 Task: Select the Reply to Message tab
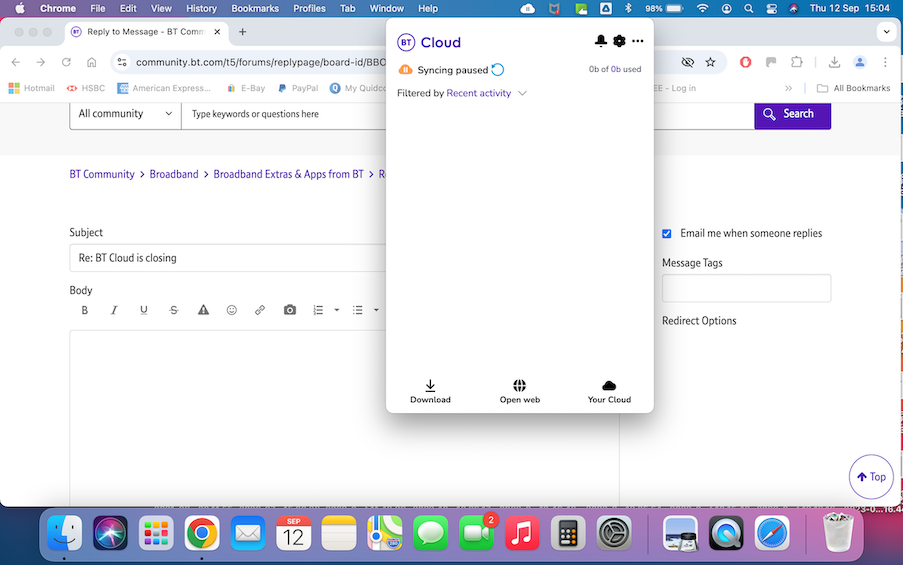pyautogui.click(x=146, y=32)
